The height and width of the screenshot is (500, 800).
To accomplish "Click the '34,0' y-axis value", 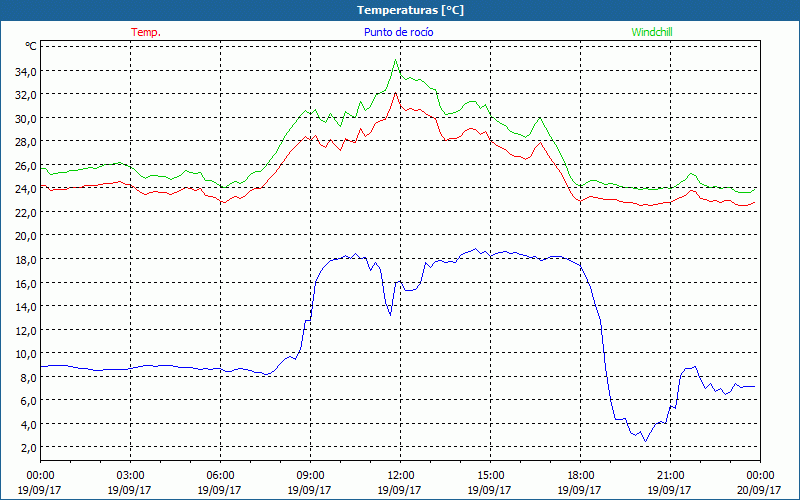I will (x=26, y=71).
